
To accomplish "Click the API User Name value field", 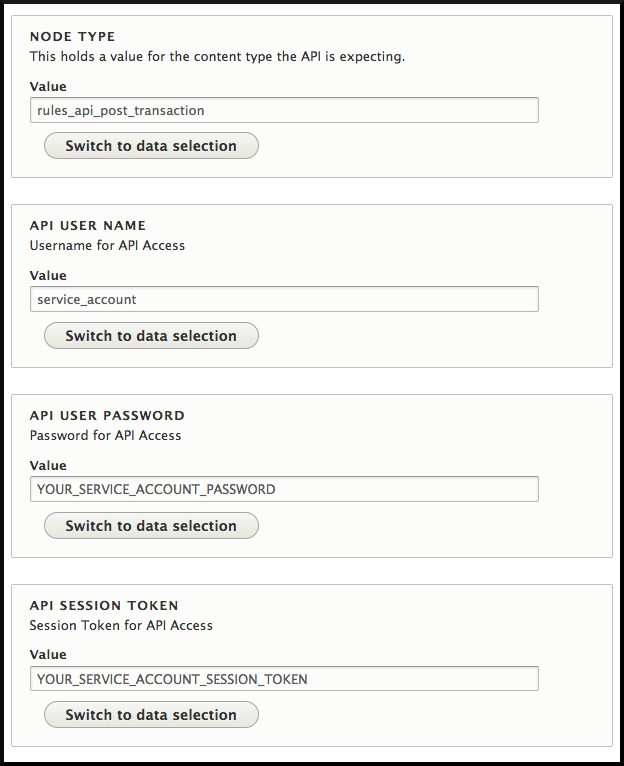I will click(x=284, y=299).
